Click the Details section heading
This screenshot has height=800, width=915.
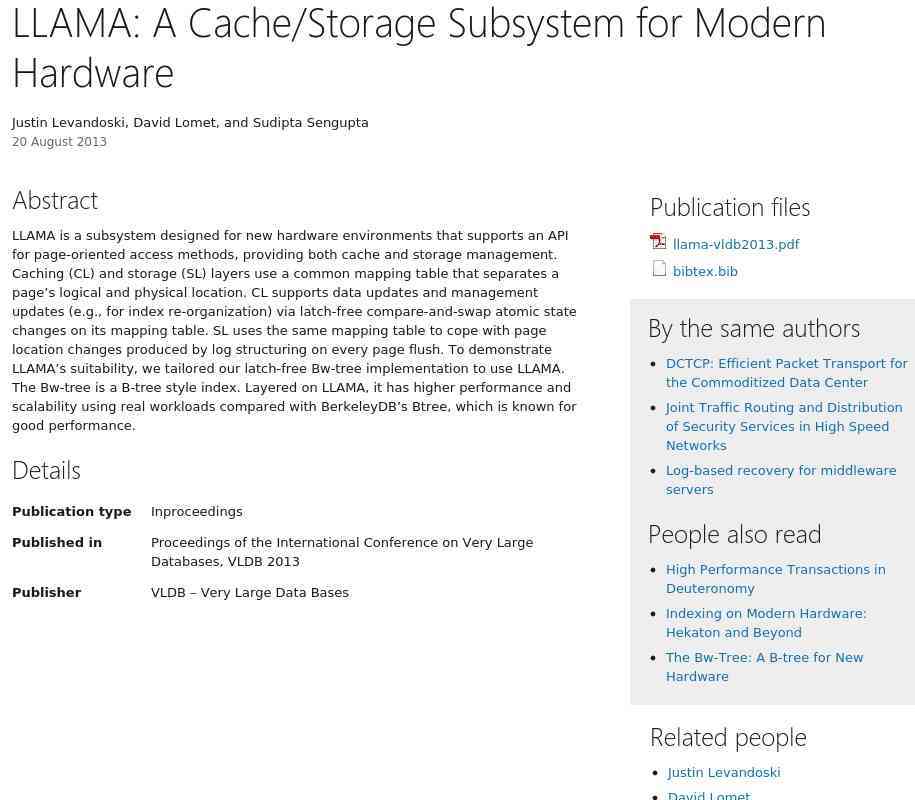point(46,470)
